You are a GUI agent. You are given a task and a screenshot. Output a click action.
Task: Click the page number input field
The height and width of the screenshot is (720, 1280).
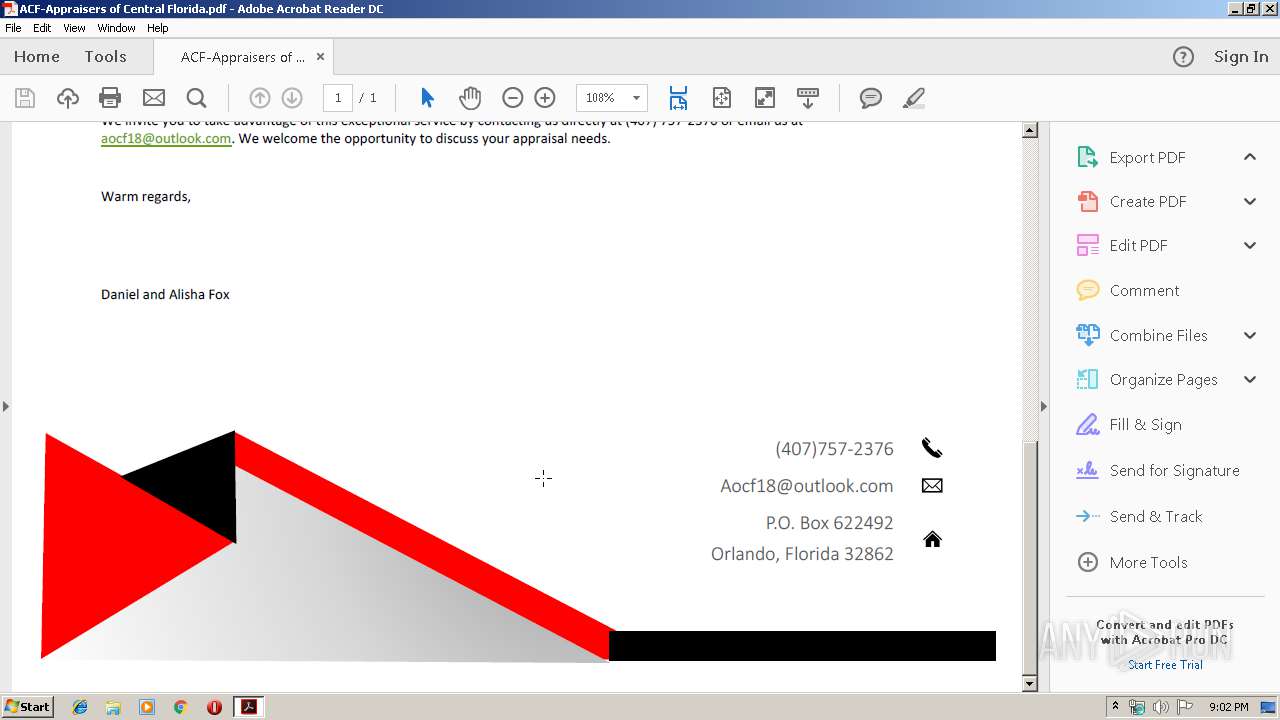point(338,98)
